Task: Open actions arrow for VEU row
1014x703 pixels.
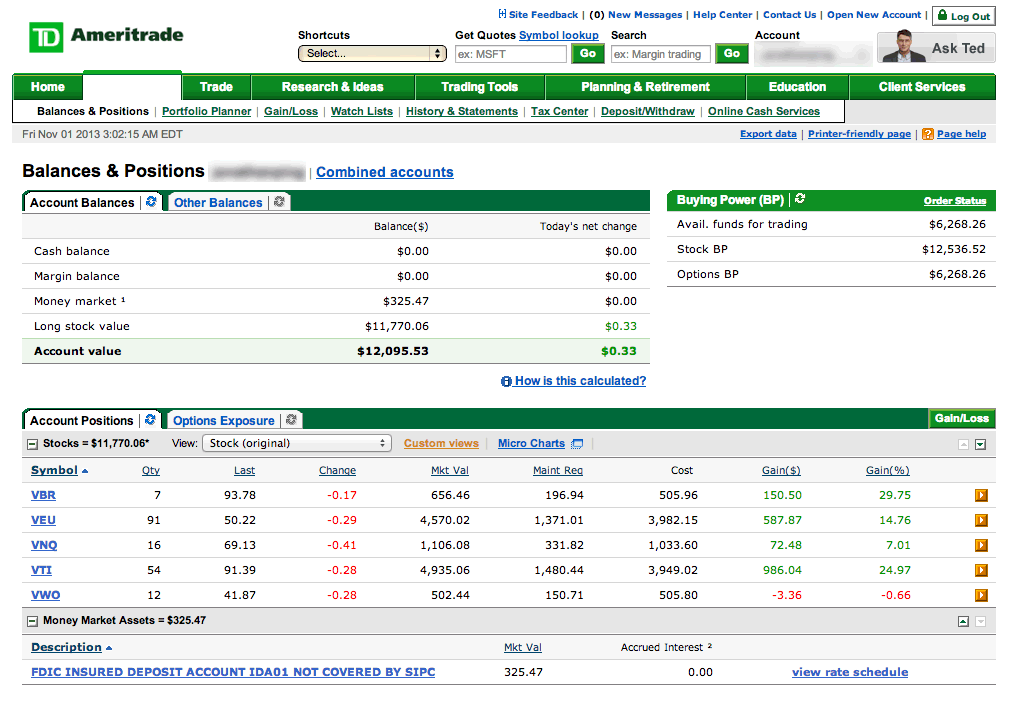Action: tap(981, 521)
